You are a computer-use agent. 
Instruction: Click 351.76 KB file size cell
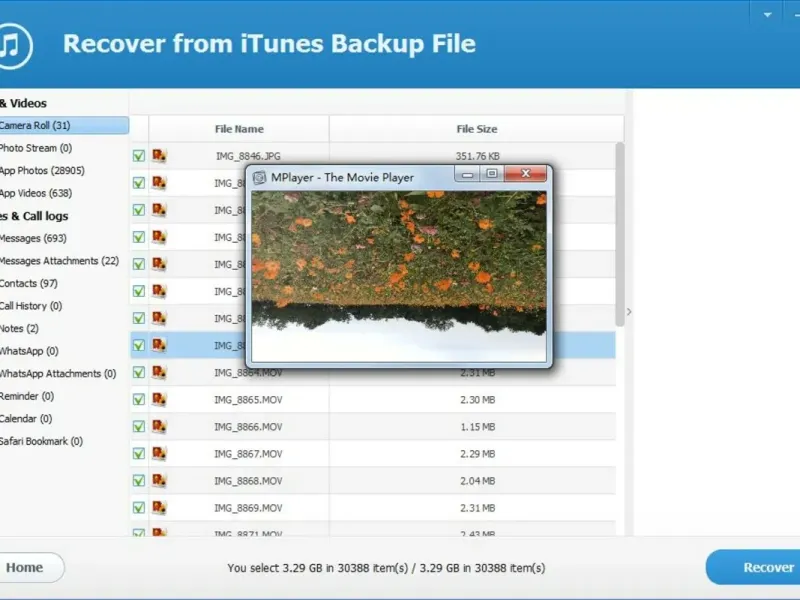pos(478,156)
